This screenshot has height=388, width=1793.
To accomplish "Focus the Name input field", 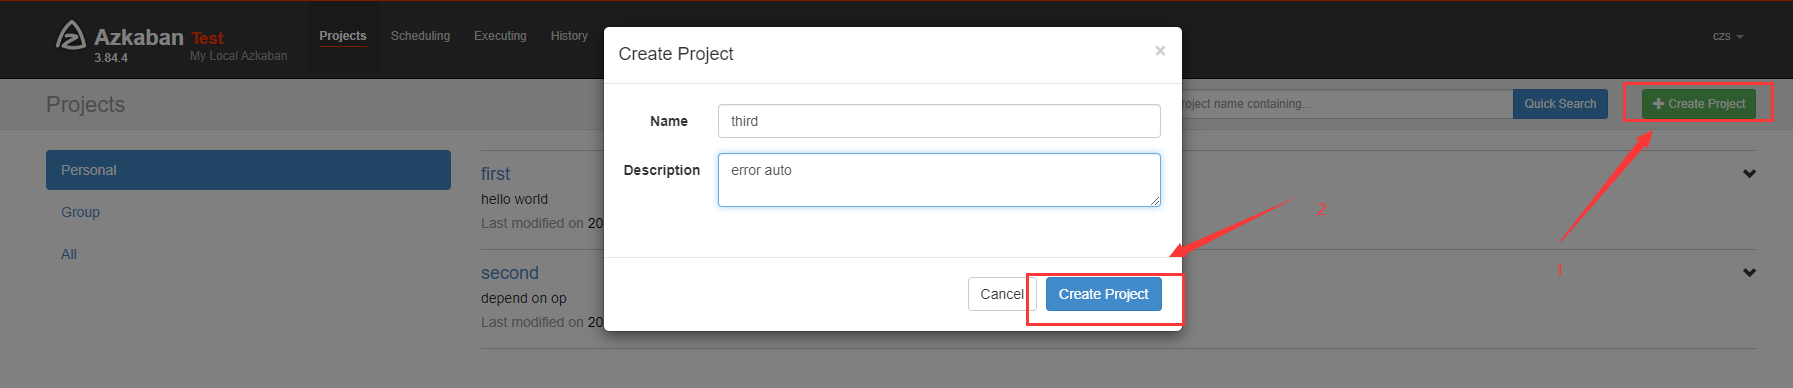I will point(939,121).
